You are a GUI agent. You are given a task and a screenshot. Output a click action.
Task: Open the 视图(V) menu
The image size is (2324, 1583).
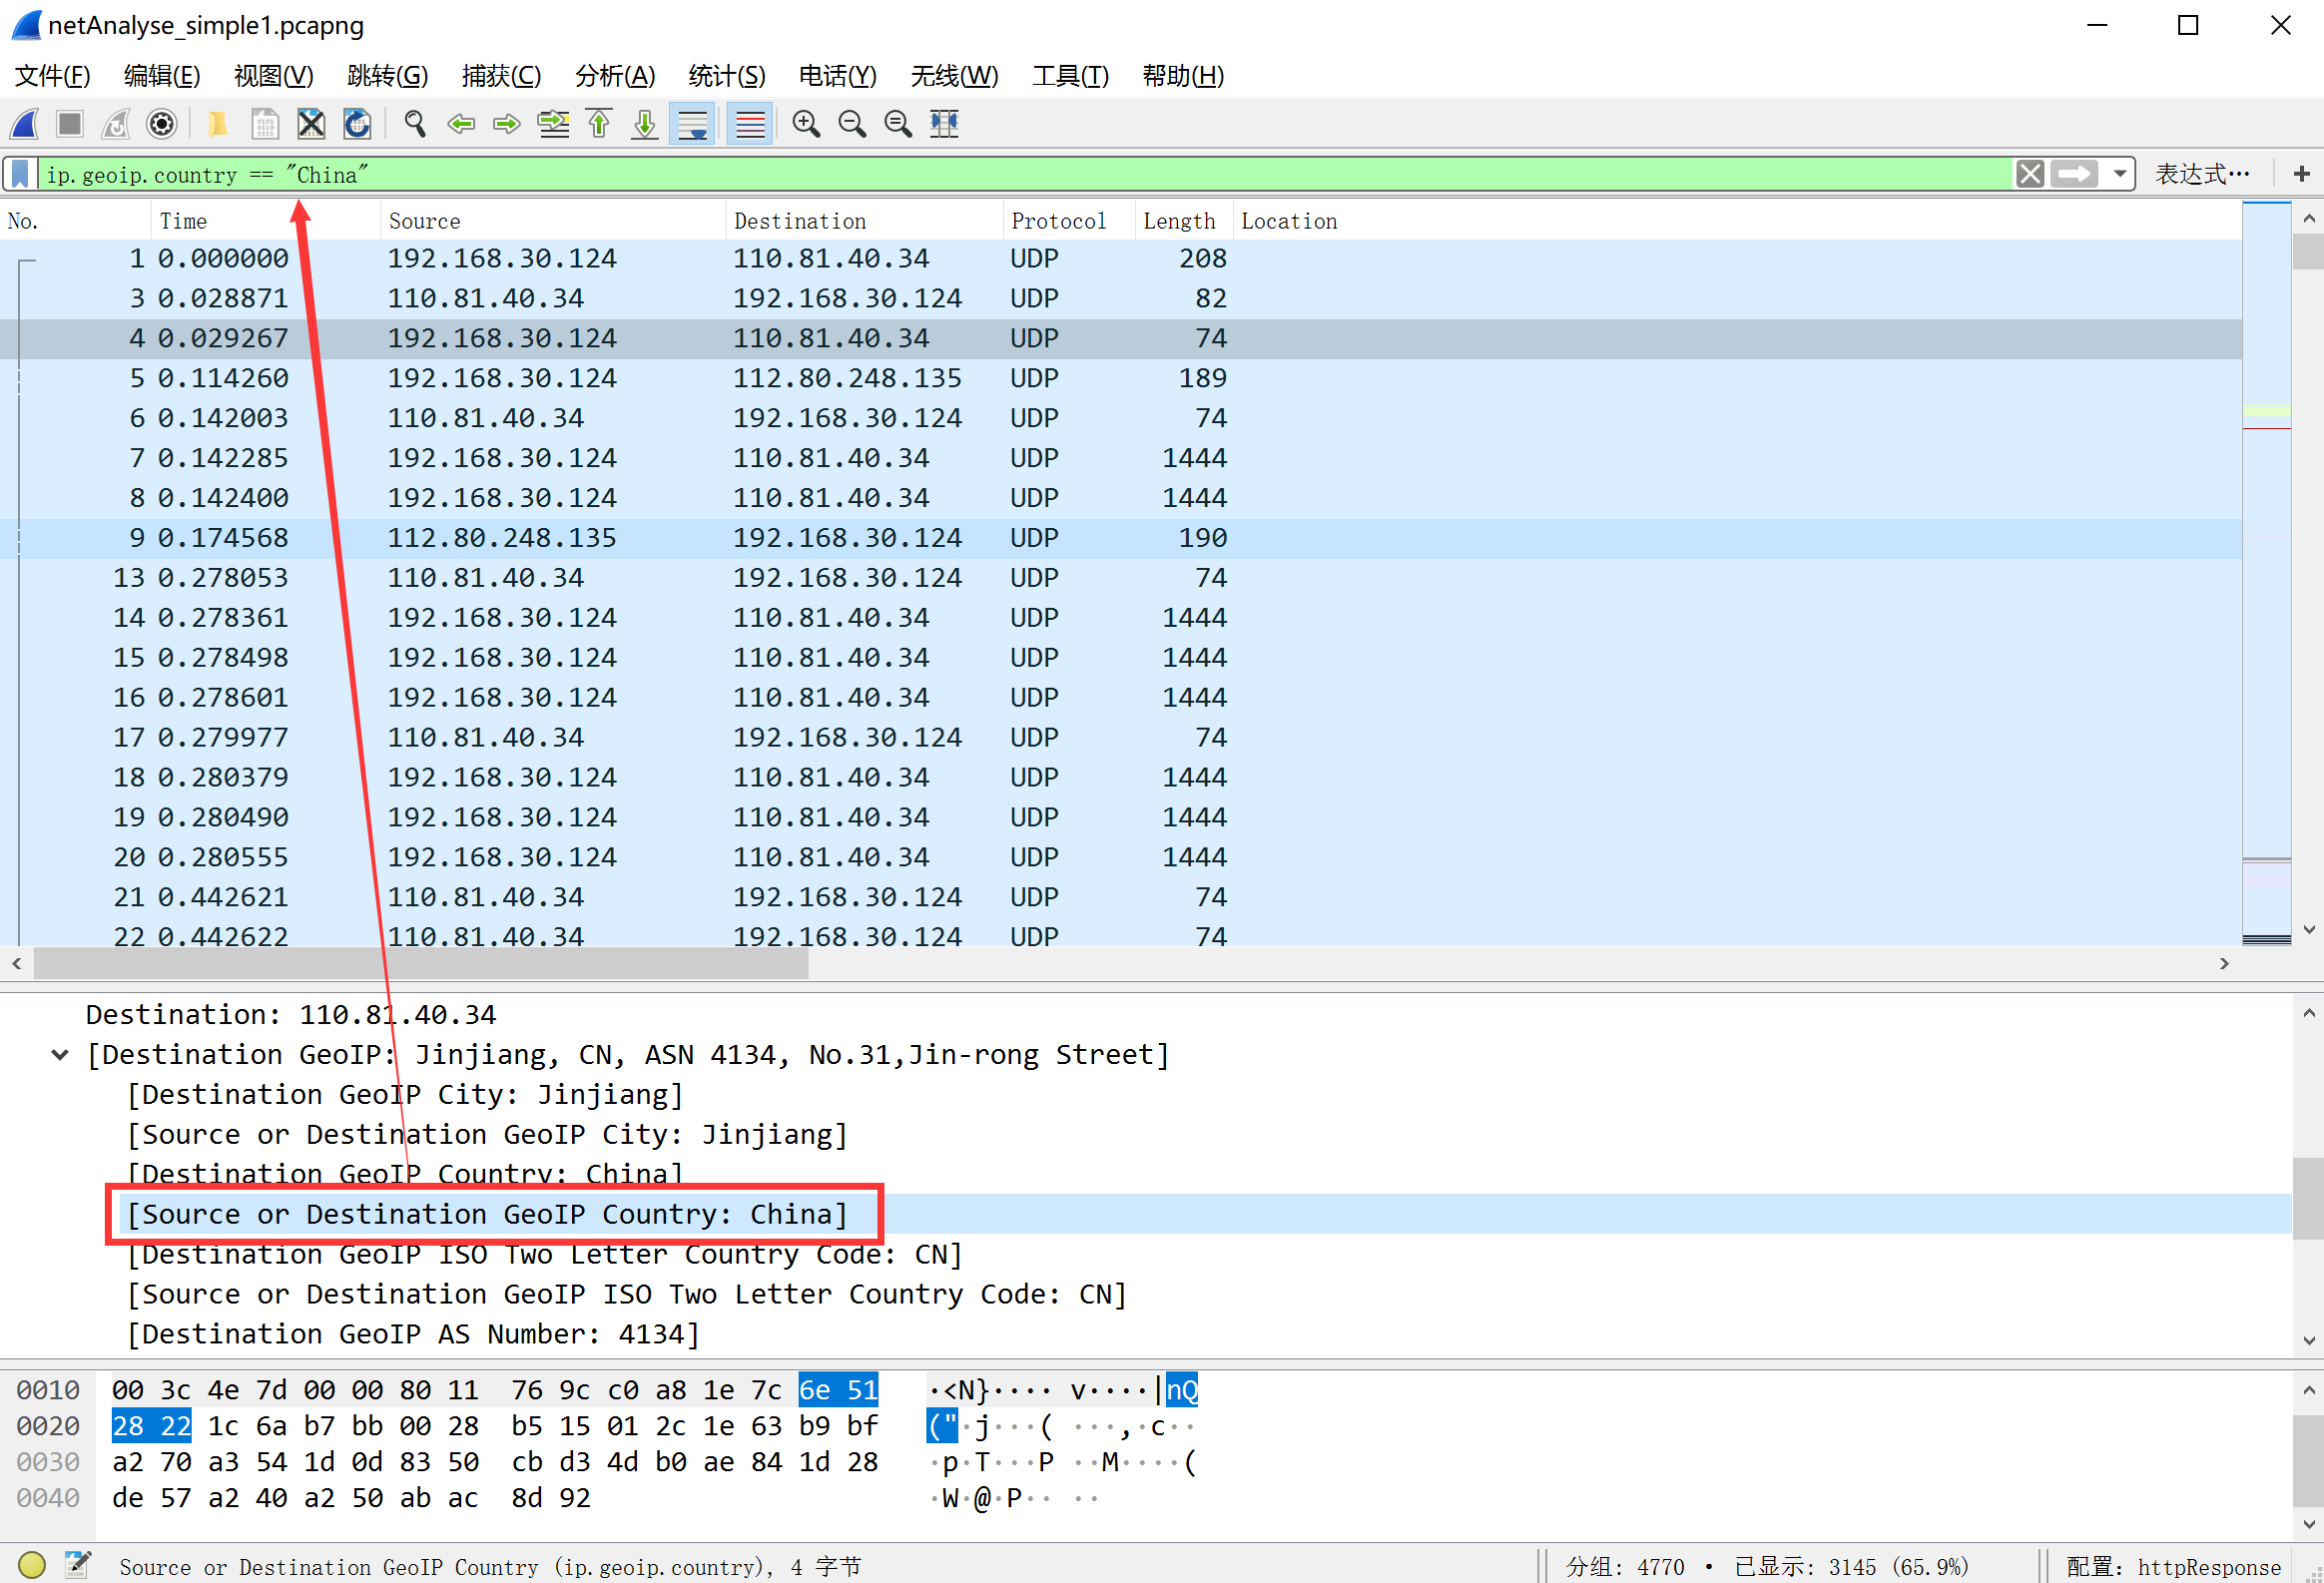tap(273, 76)
